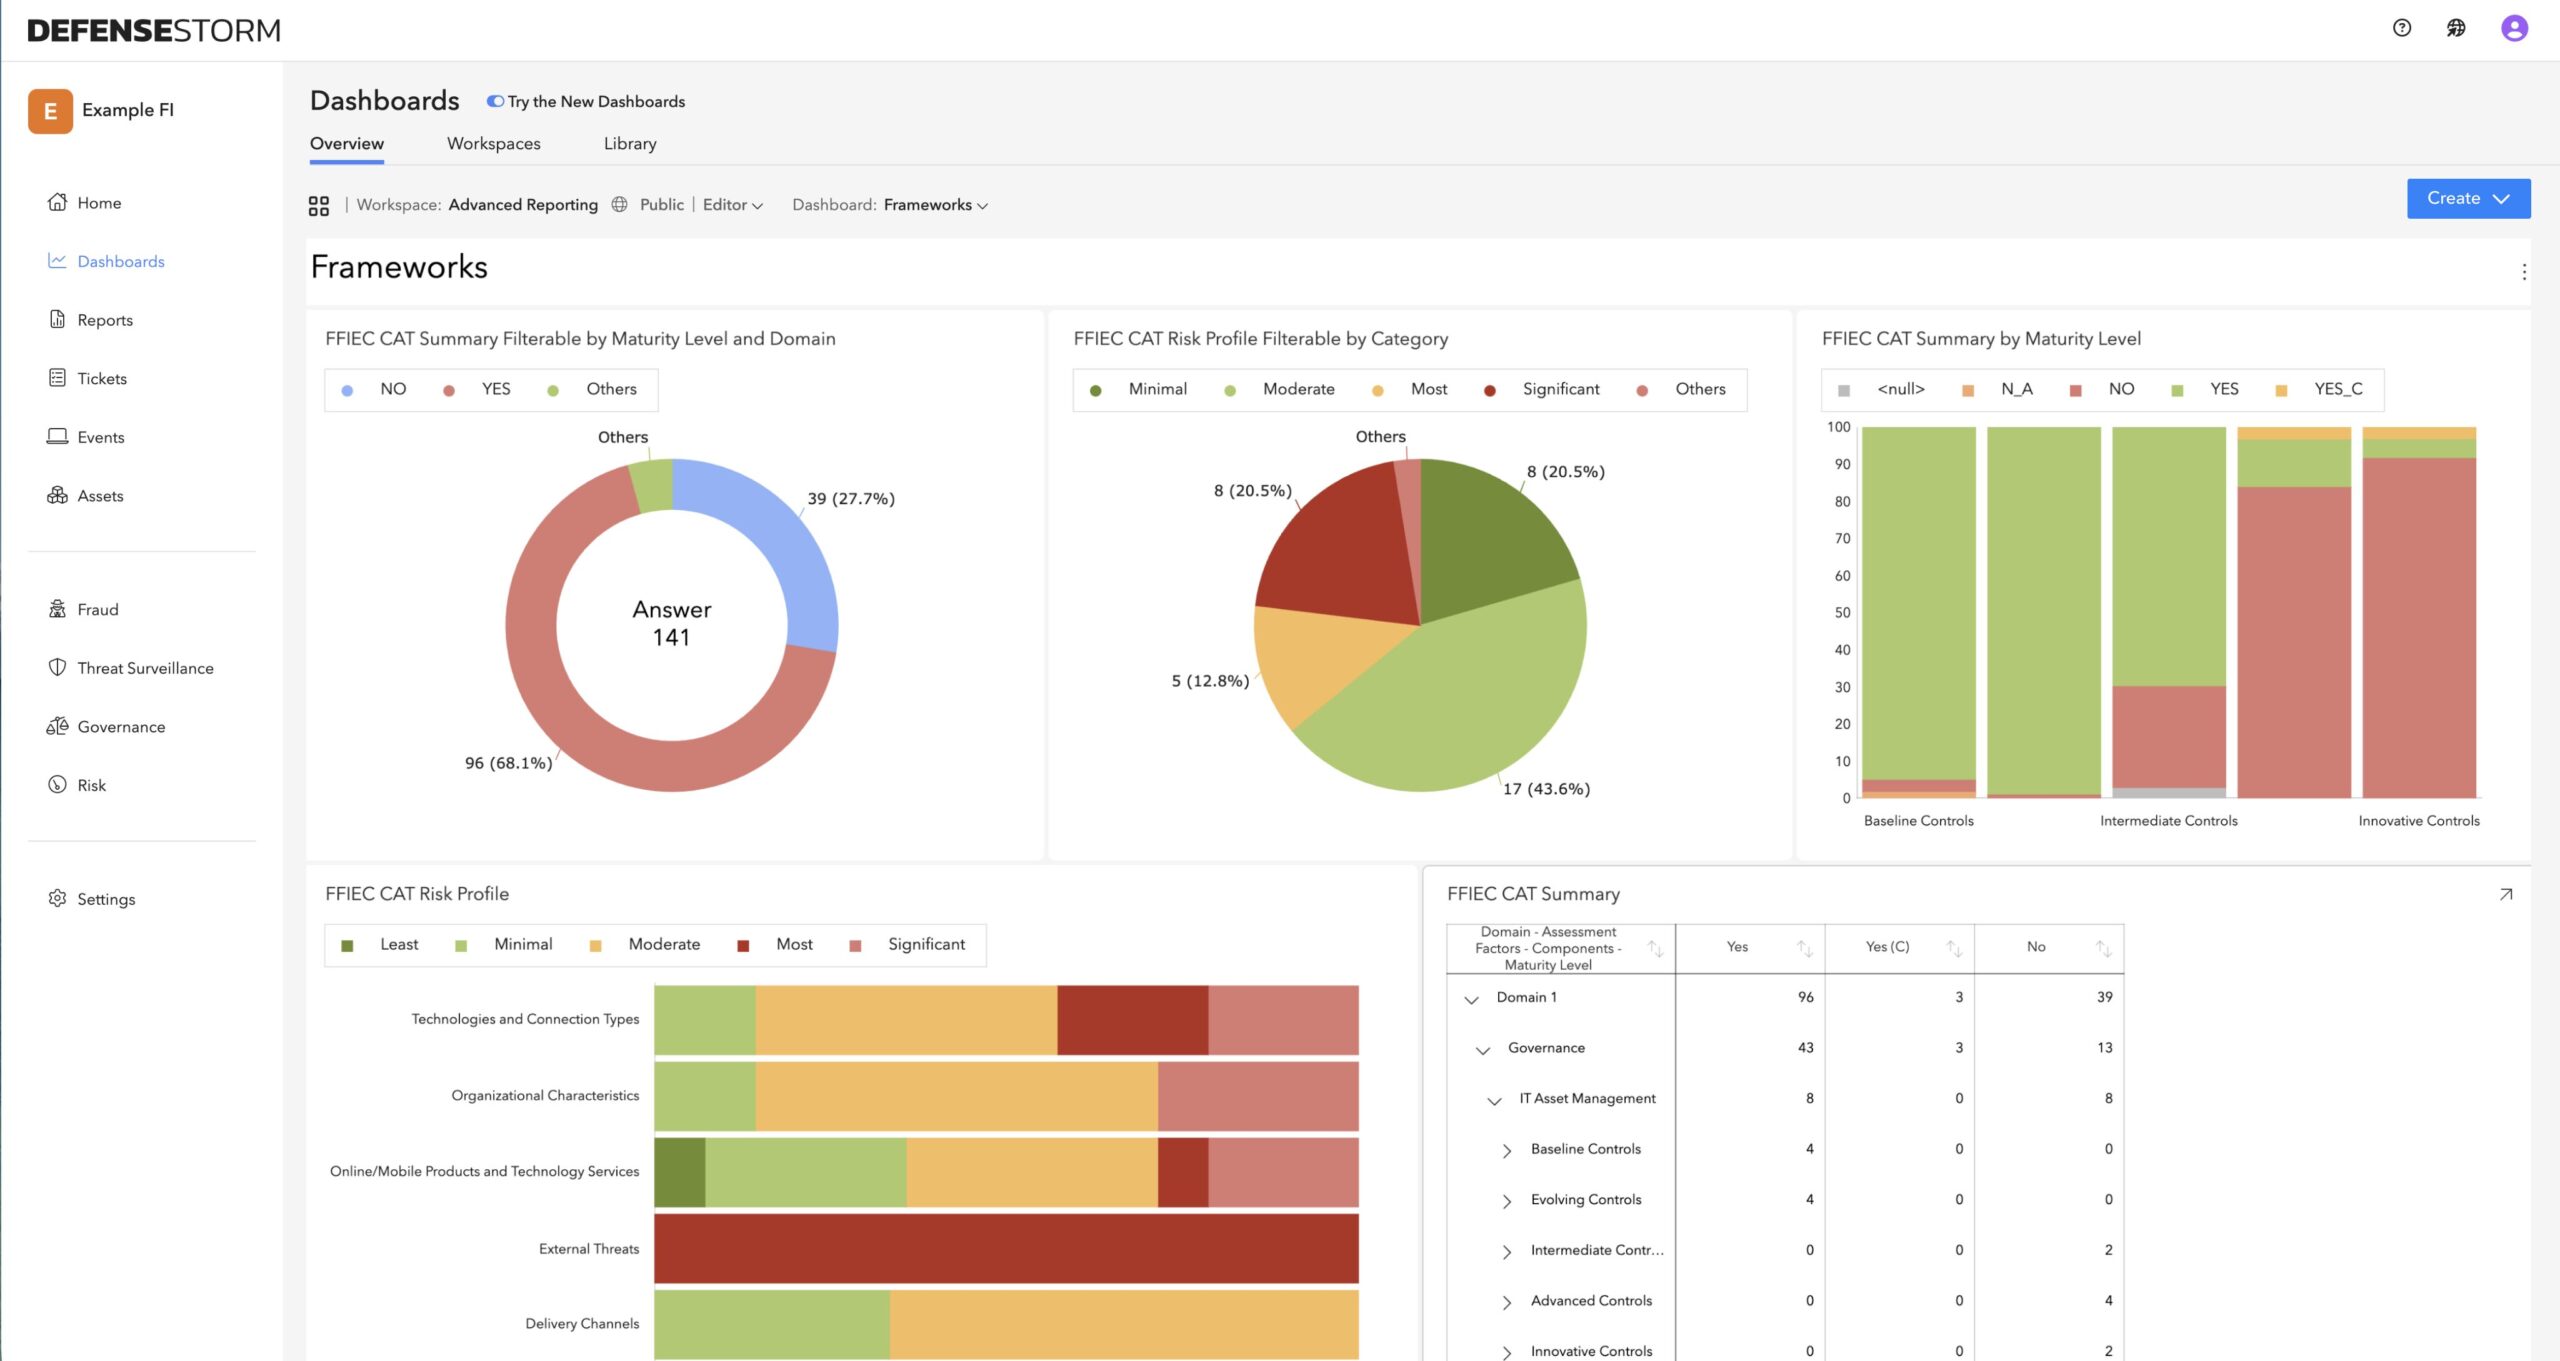Navigate to Threat Surveillance

click(145, 667)
